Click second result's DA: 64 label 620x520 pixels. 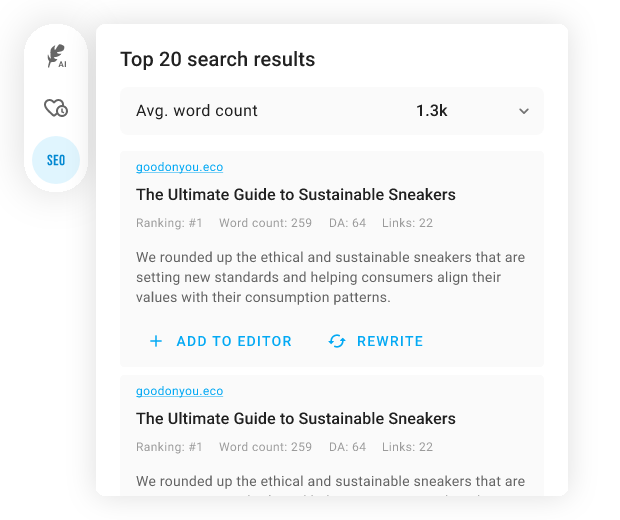click(346, 447)
